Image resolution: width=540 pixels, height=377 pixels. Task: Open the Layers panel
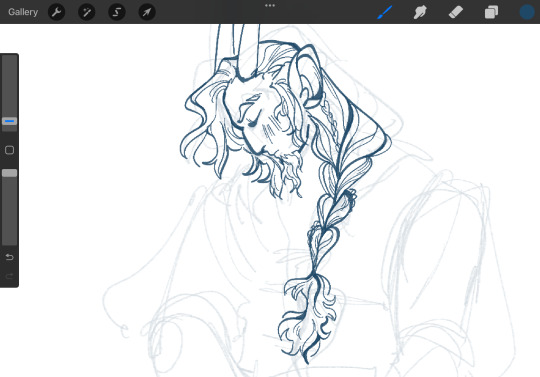(491, 12)
